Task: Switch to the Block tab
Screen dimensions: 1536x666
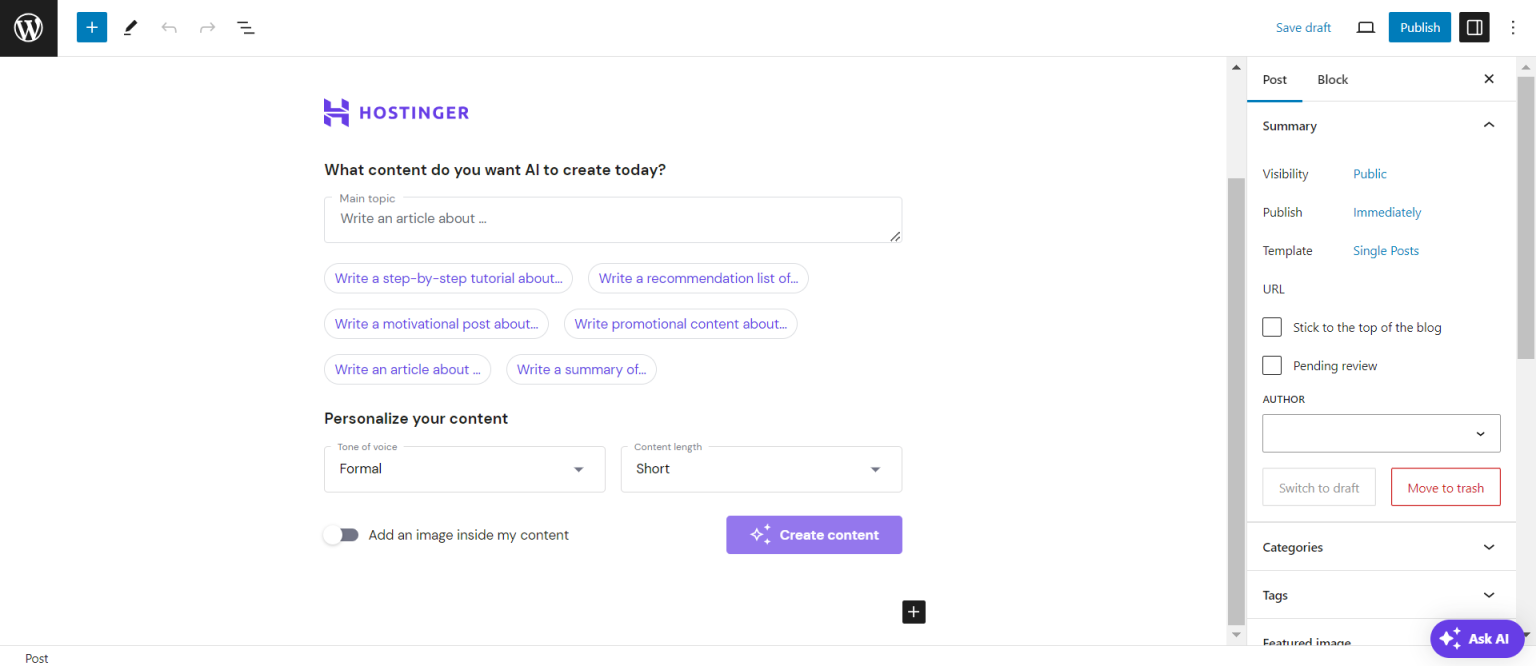Action: tap(1332, 79)
